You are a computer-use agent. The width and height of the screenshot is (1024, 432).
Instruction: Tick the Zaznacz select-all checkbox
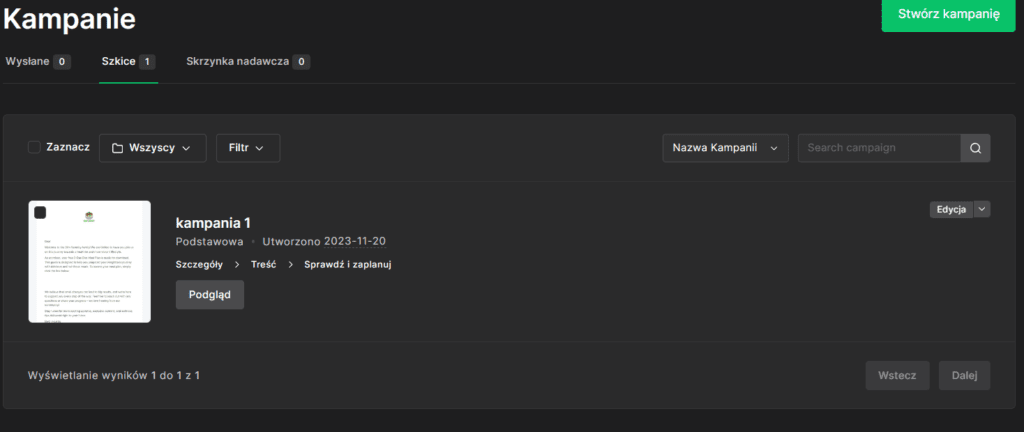tap(34, 147)
